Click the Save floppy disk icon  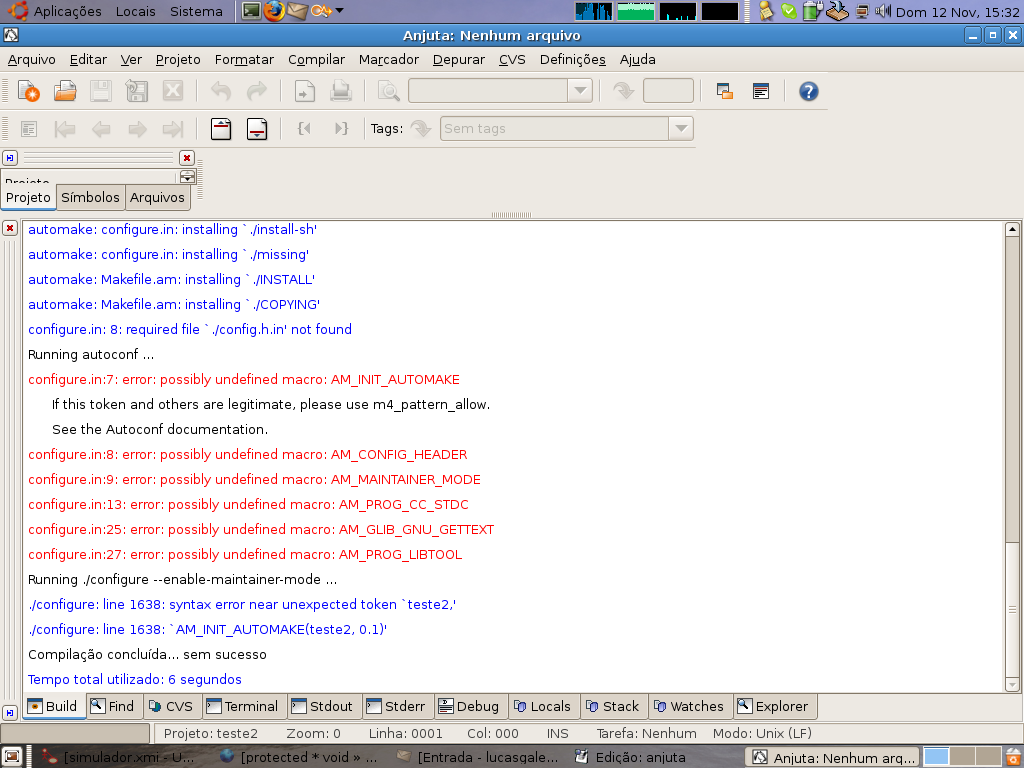101,91
